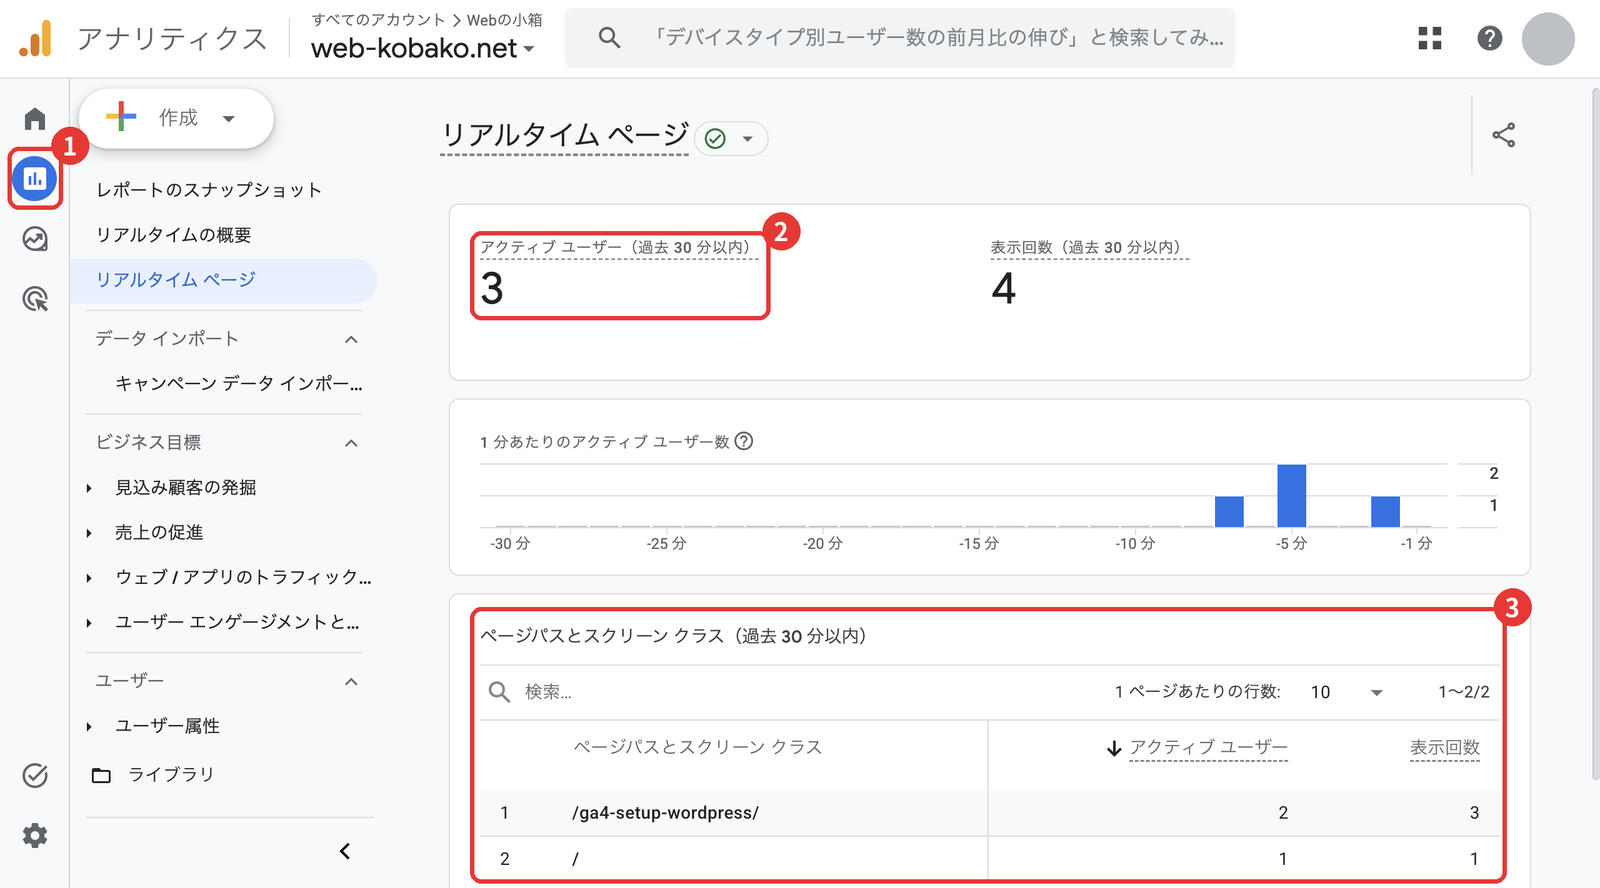Image resolution: width=1600 pixels, height=888 pixels.
Task: Open the web-kobako.net property selector
Action: click(423, 48)
